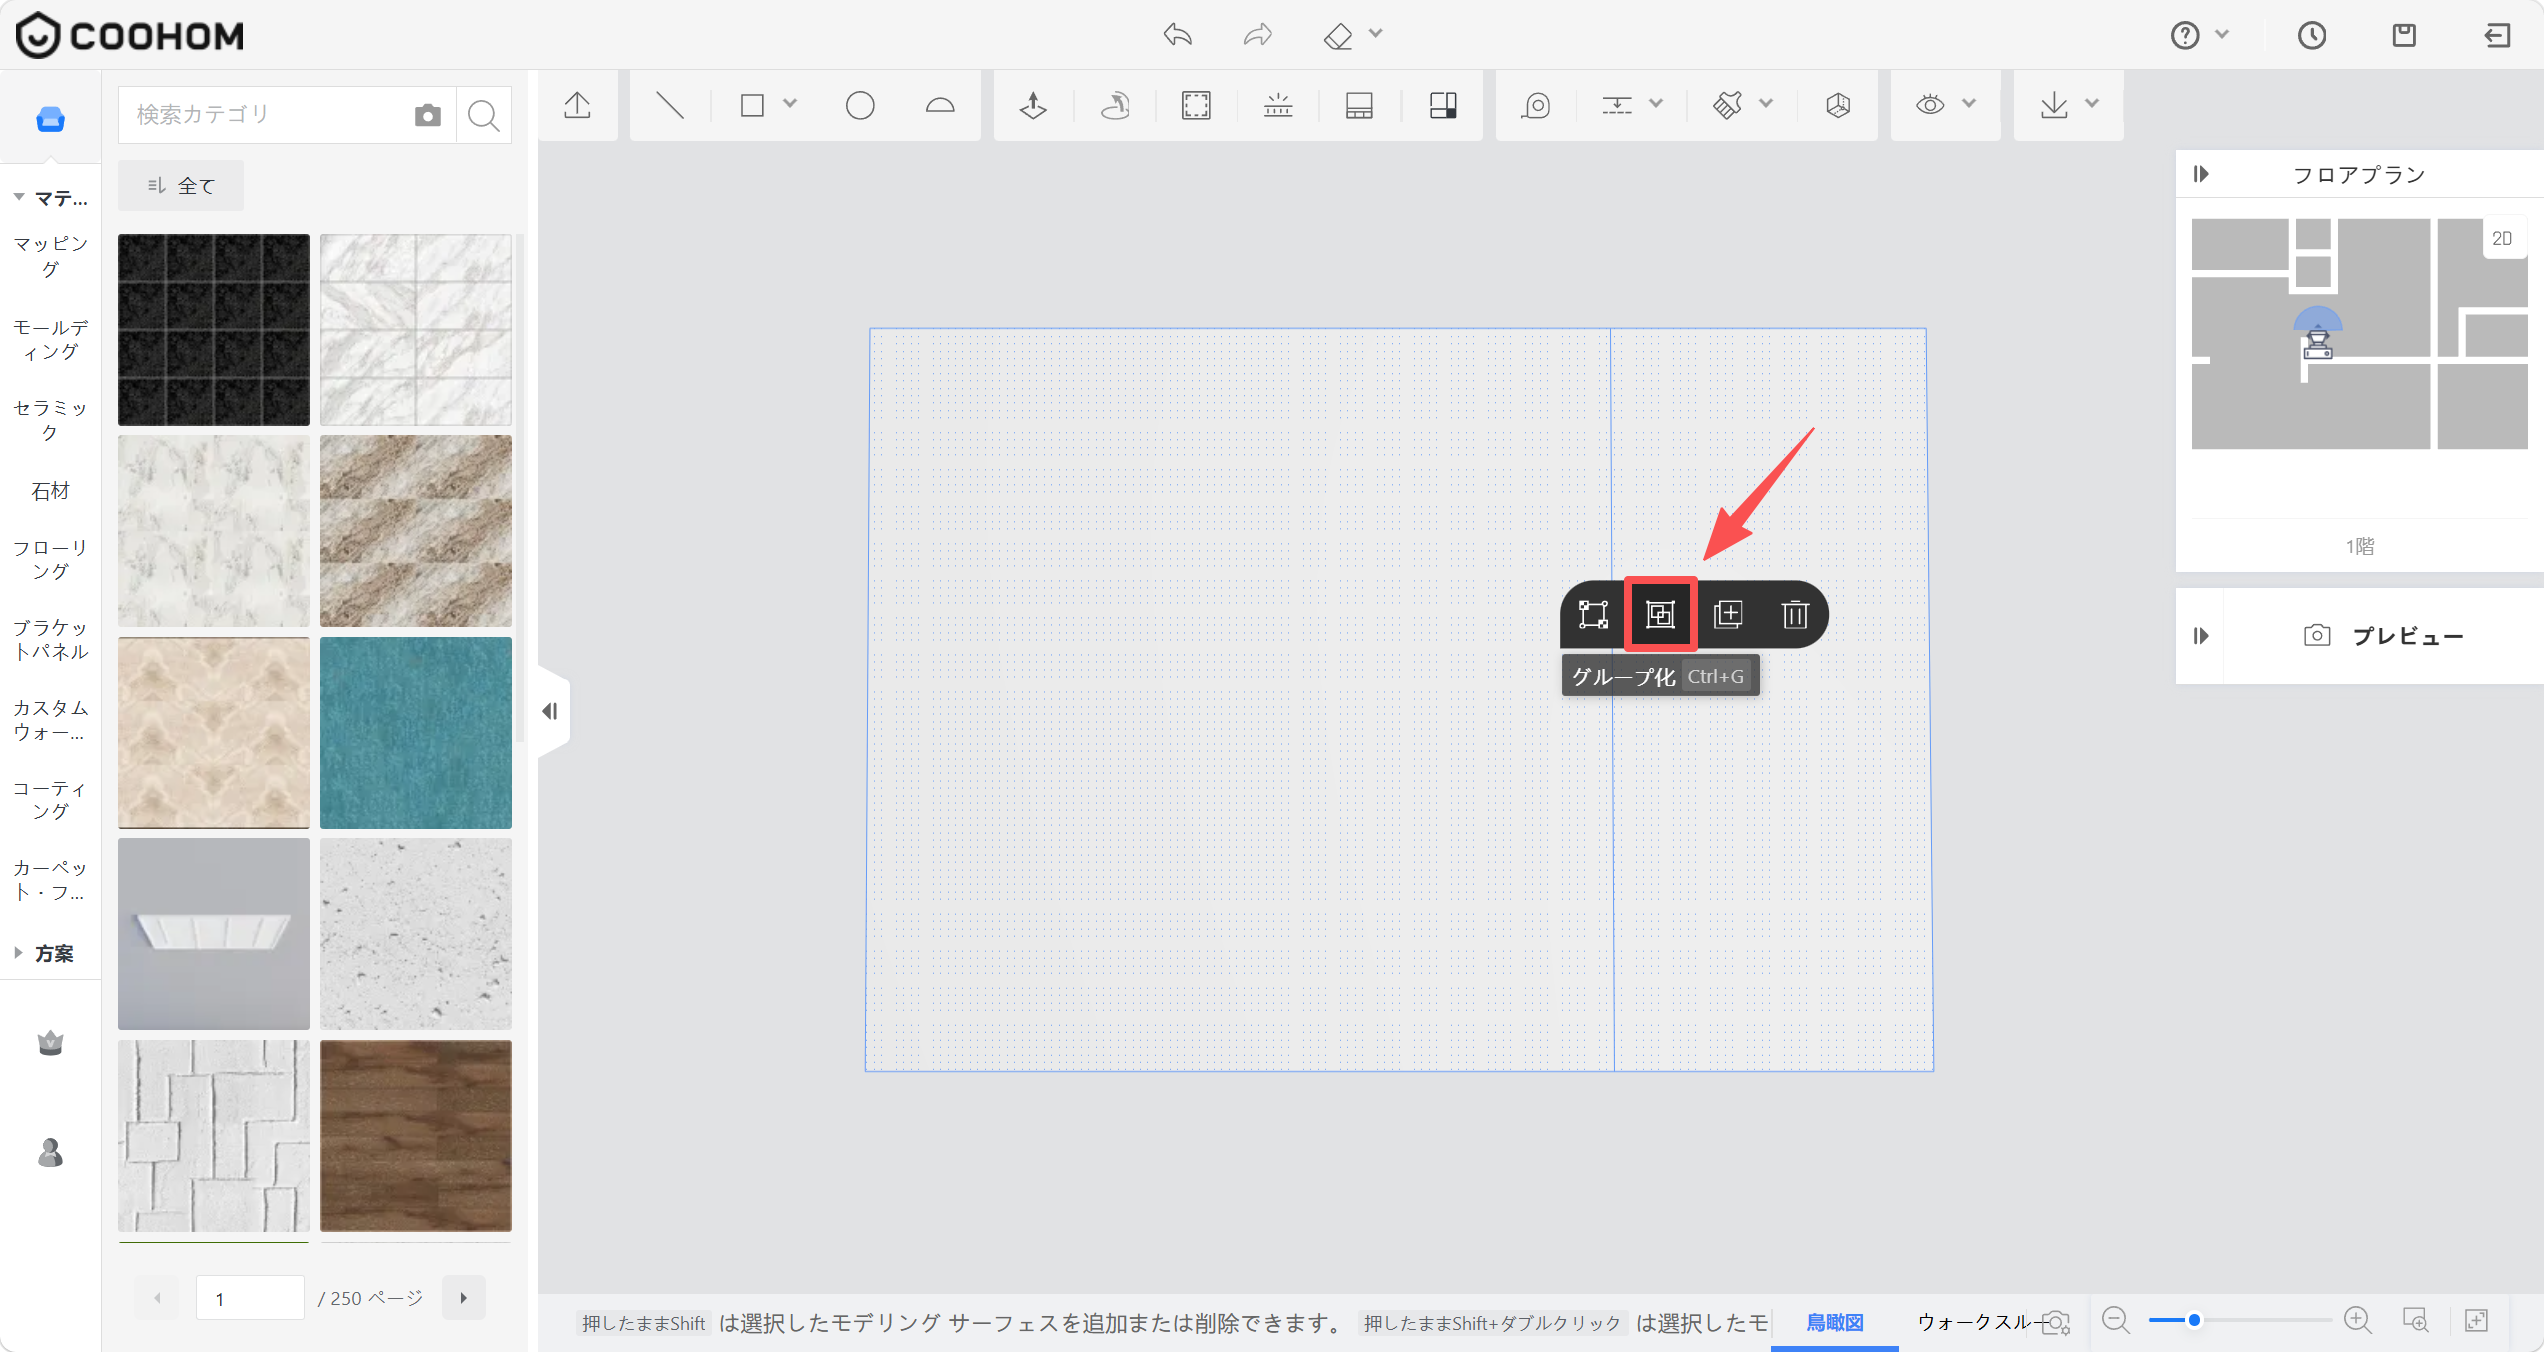
Task: Toggle the eye visibility tool
Action: [1930, 105]
